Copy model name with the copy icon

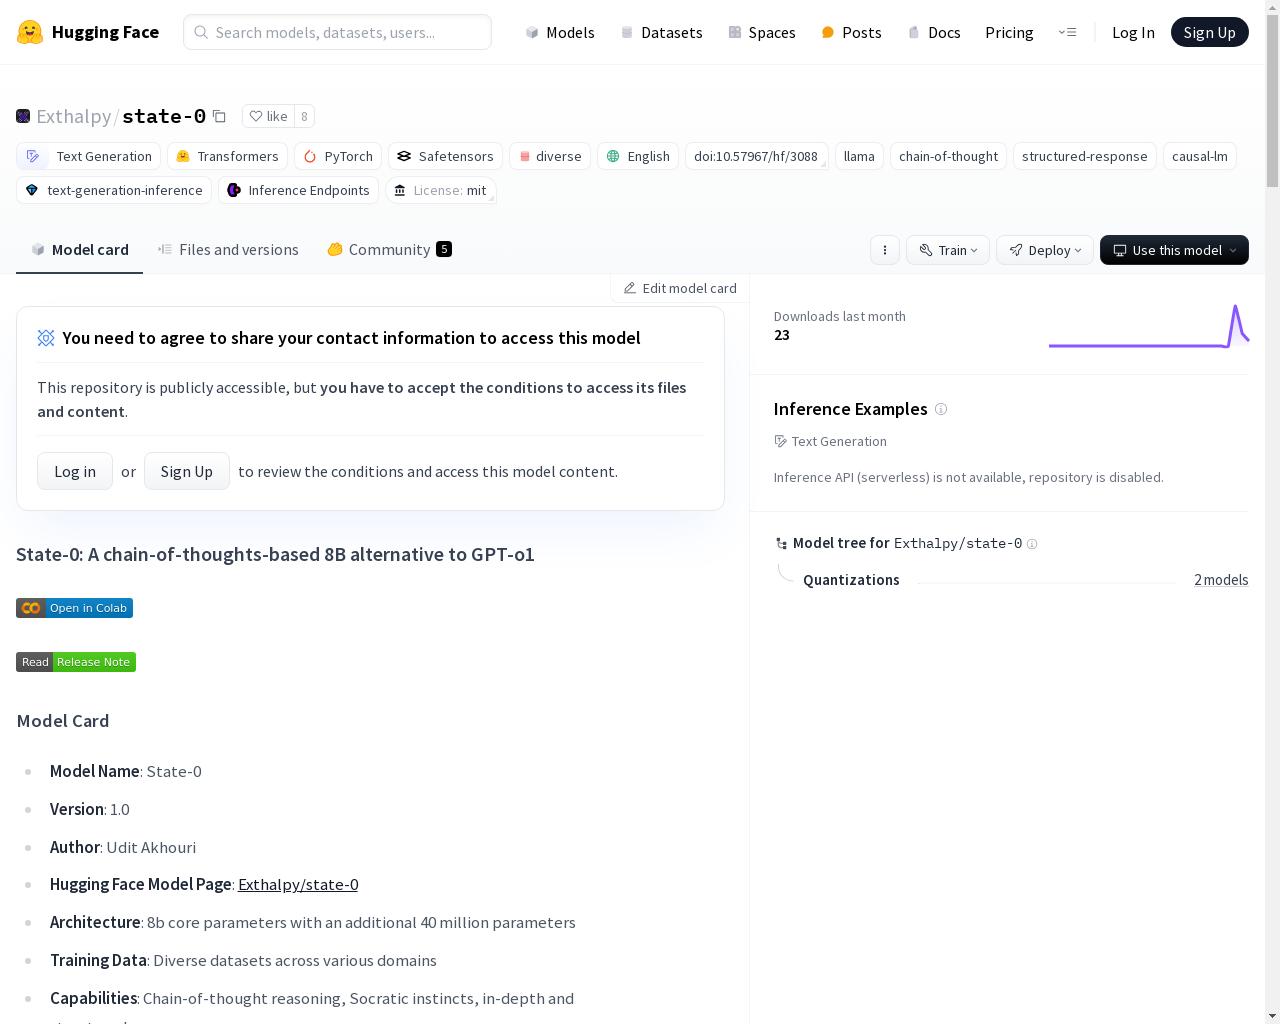219,116
